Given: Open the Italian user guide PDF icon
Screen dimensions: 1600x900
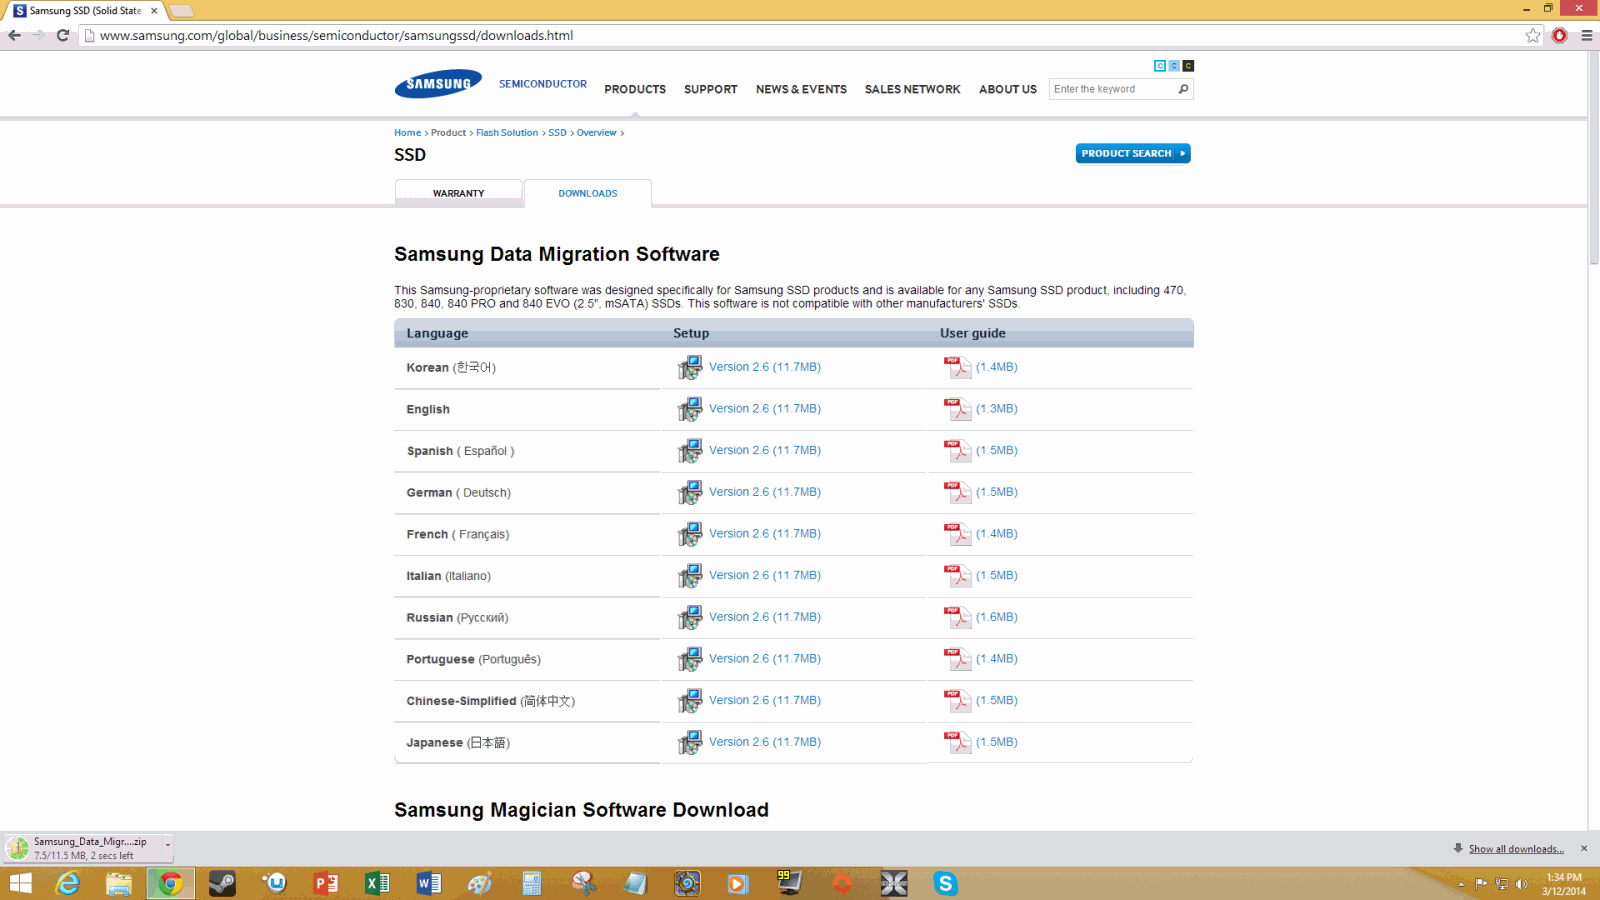Looking at the screenshot, I should (957, 576).
